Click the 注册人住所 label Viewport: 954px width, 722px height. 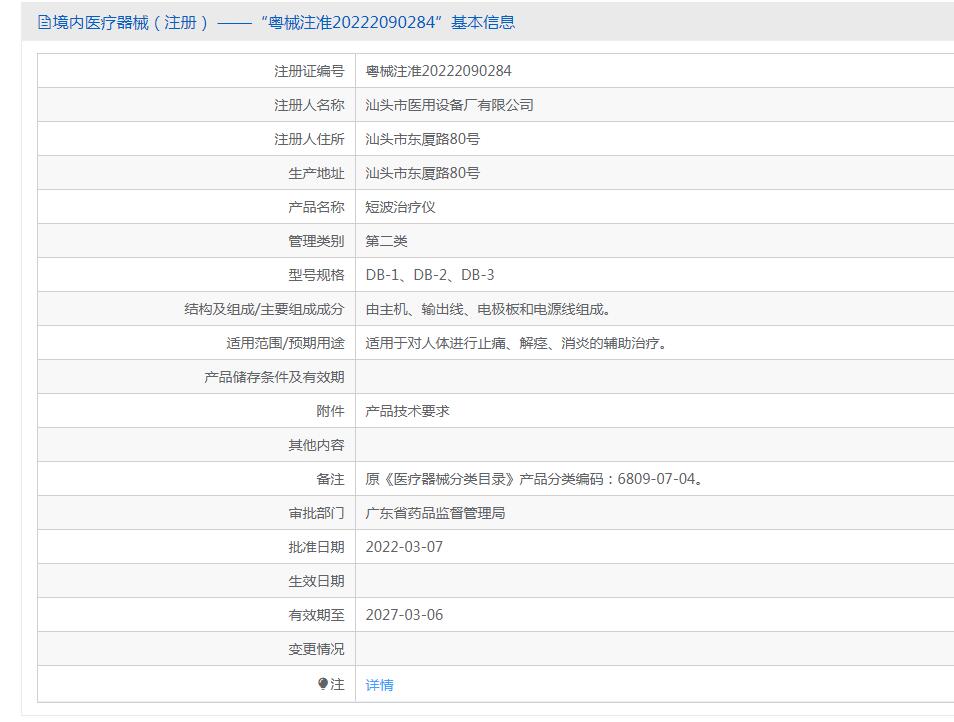[309, 139]
